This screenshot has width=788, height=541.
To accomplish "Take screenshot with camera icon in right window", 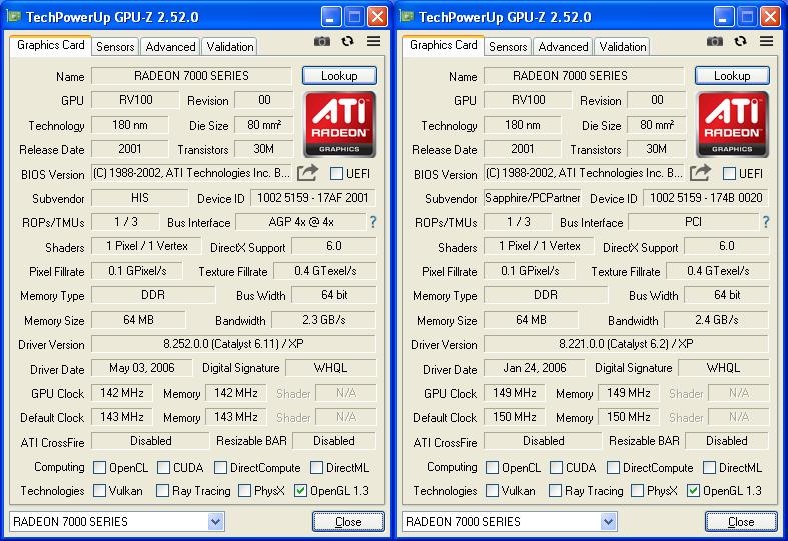I will (715, 41).
